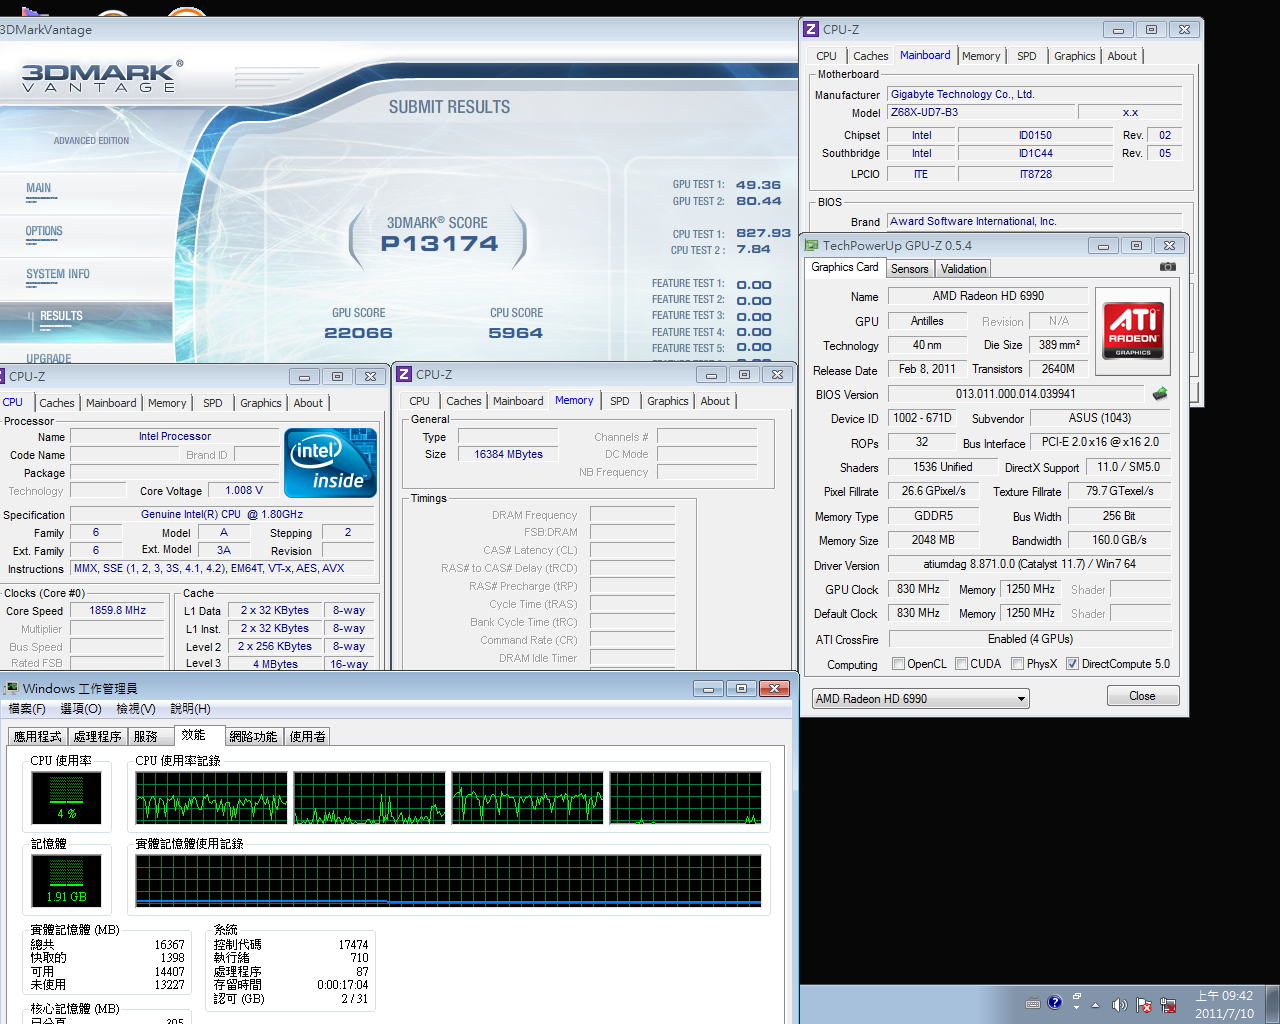Image resolution: width=1280 pixels, height=1024 pixels.
Task: Open MAIN section in 3DMark Vantage
Action: (x=39, y=188)
